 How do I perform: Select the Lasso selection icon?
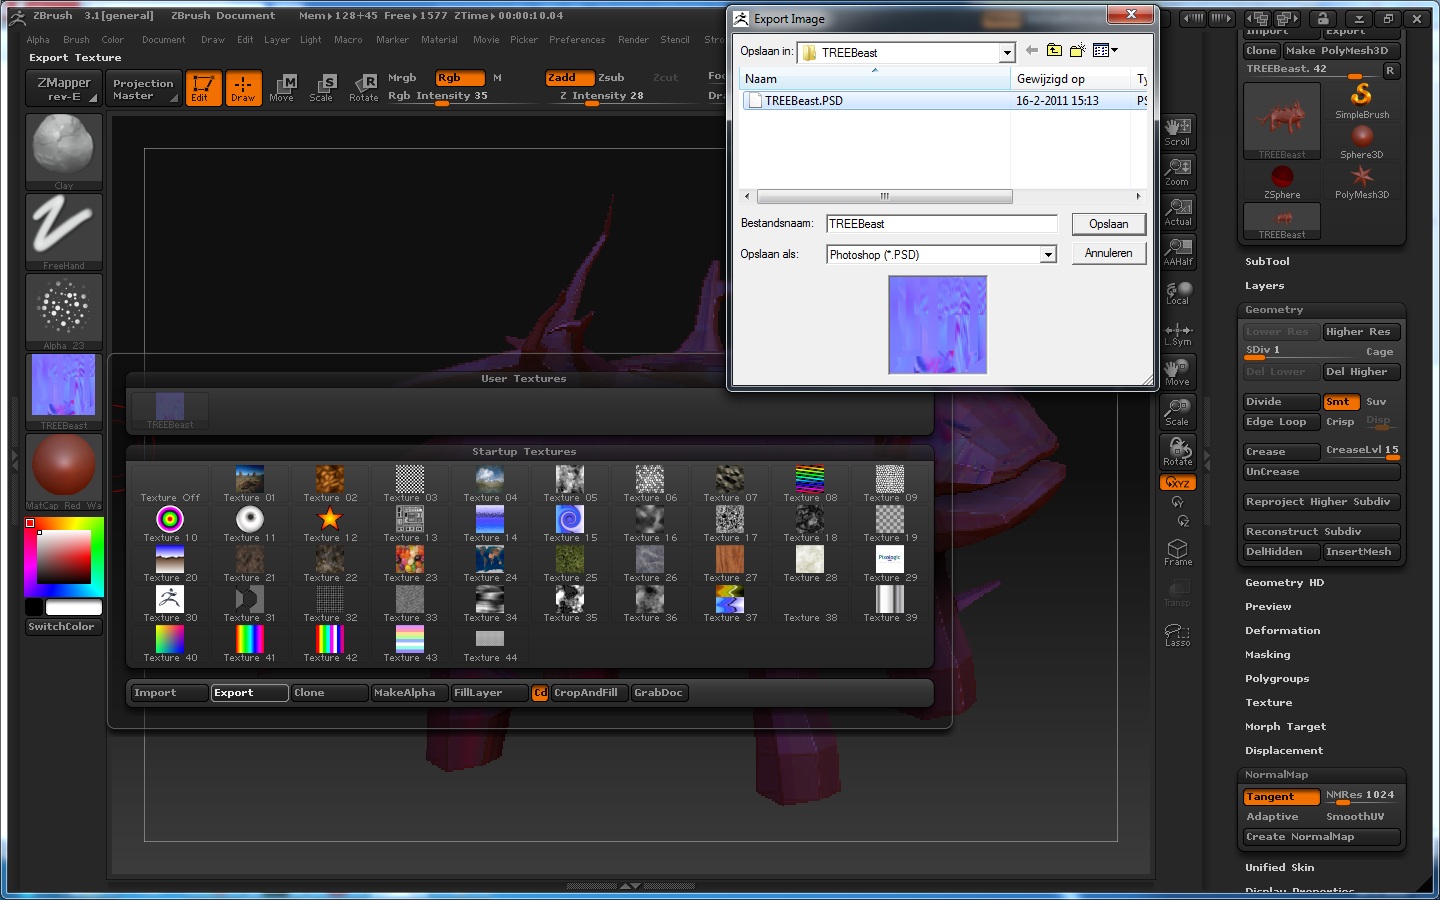[x=1177, y=632]
